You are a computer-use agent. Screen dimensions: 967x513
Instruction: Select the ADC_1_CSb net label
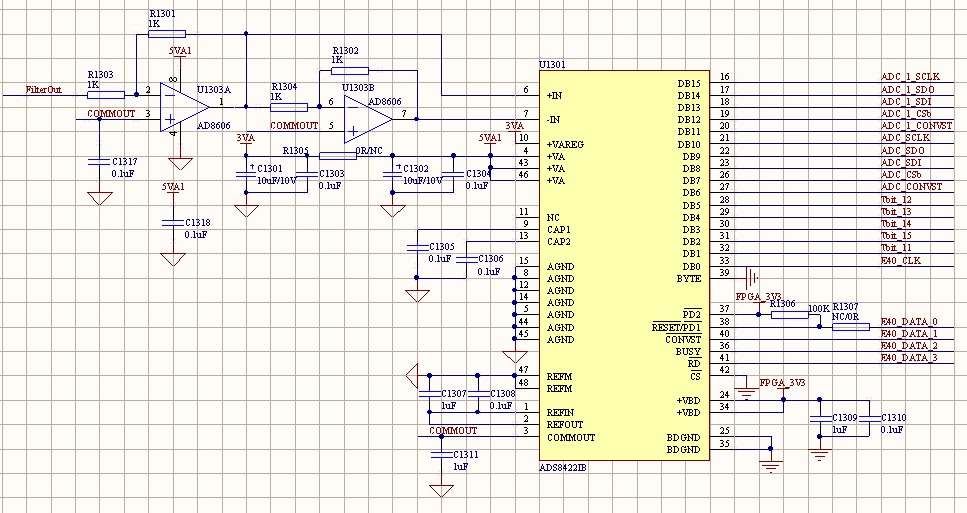[906, 113]
